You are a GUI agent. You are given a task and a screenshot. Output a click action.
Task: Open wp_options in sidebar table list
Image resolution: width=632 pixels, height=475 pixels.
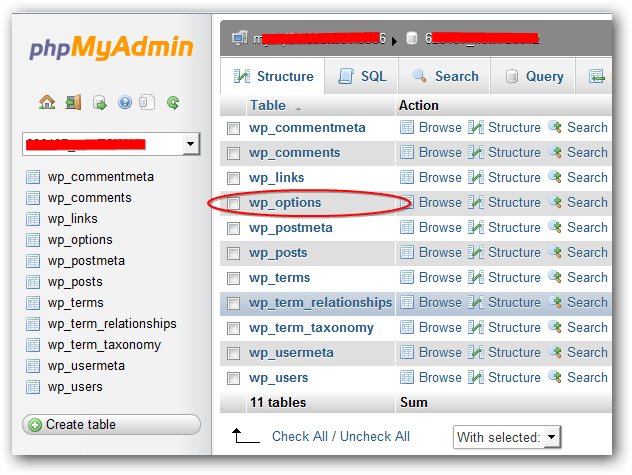pos(80,240)
